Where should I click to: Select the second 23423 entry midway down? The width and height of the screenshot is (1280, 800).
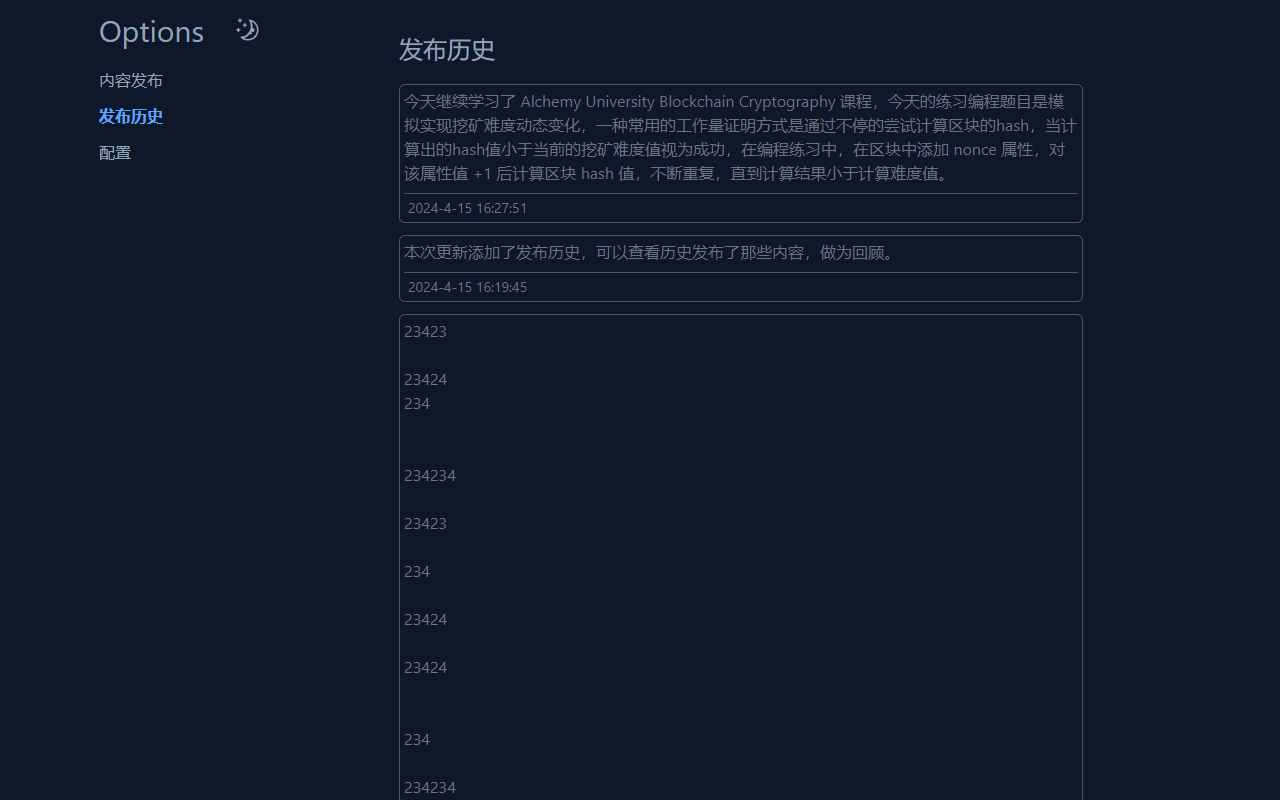click(425, 523)
